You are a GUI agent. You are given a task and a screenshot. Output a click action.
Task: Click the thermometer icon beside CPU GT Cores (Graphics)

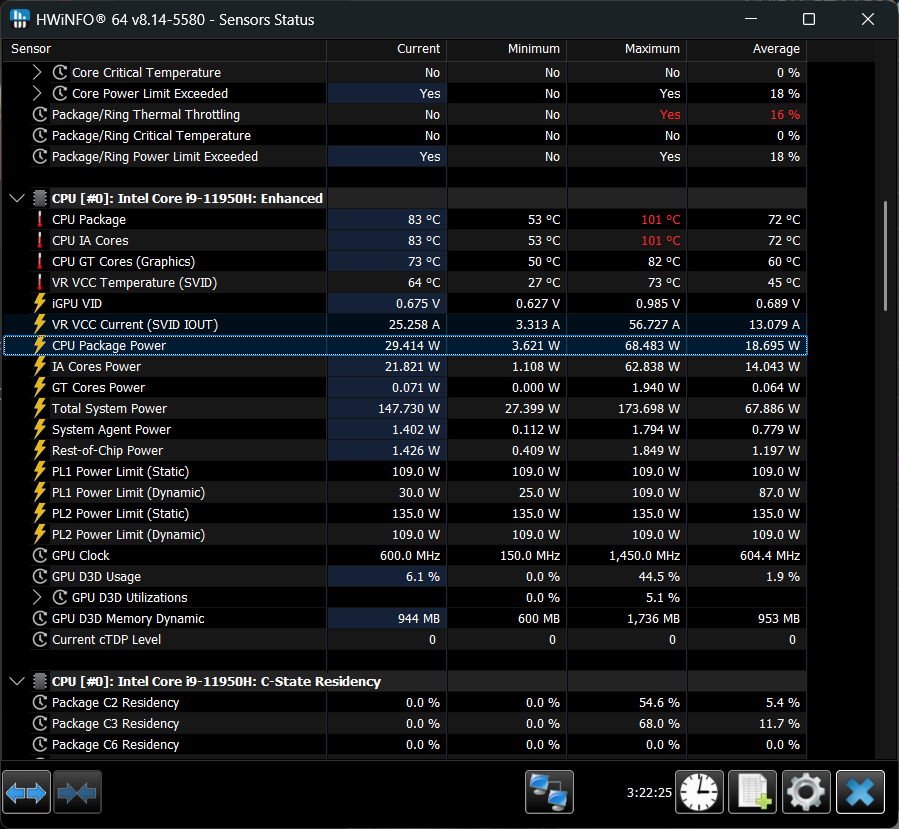[x=40, y=261]
